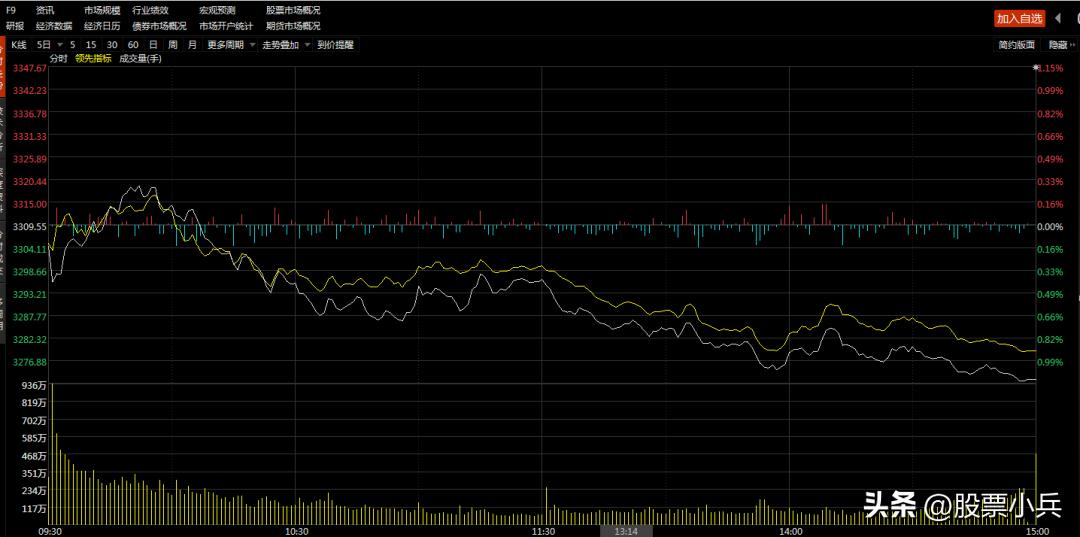Open the F9 menu item

pos(11,11)
